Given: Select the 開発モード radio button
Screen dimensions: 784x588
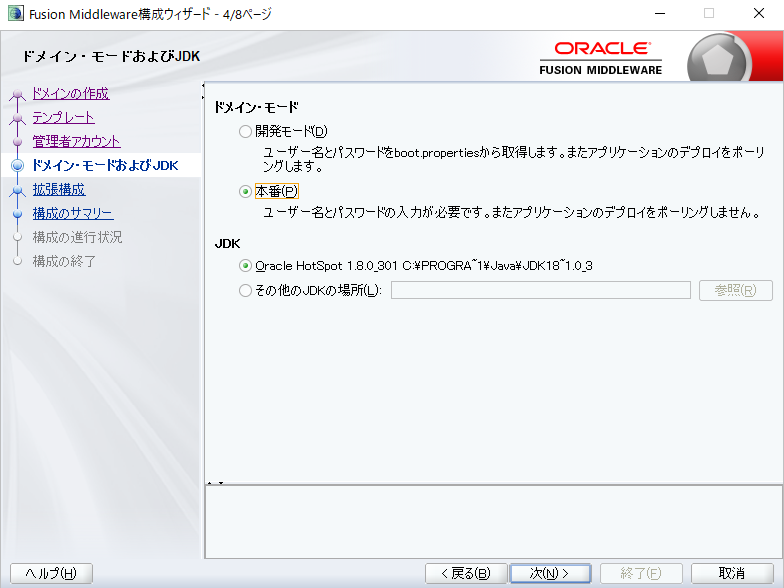Looking at the screenshot, I should [246, 131].
